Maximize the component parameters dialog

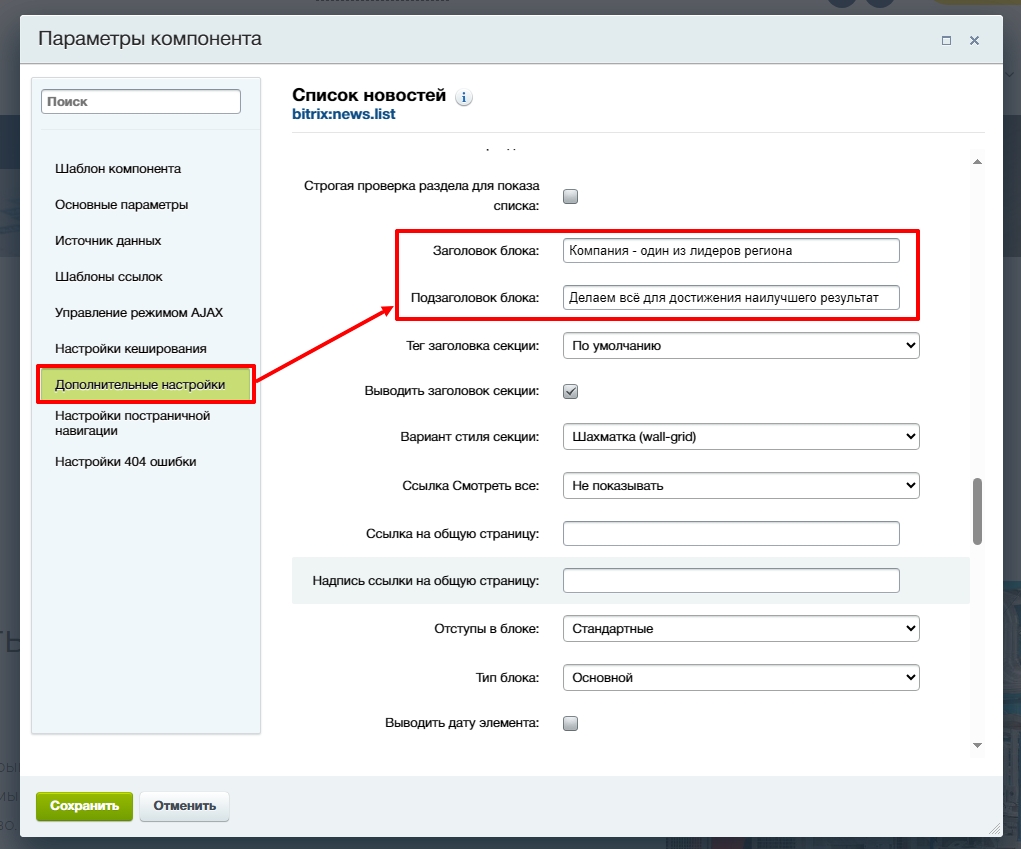(946, 41)
